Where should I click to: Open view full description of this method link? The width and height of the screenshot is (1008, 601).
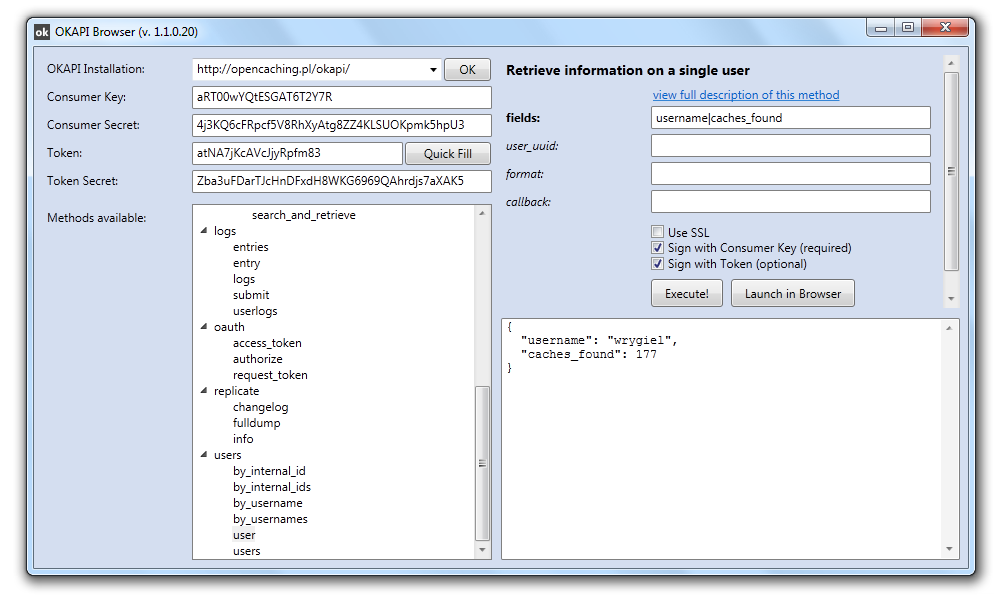tap(746, 95)
